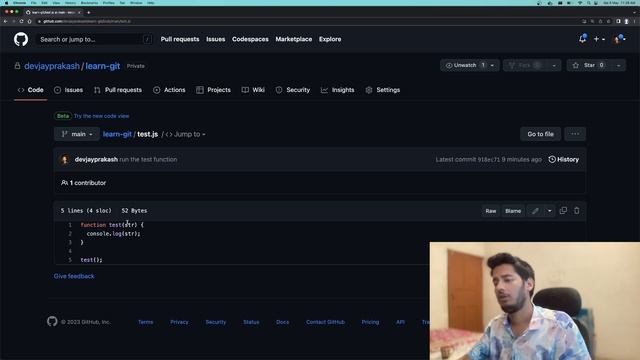Select line number 5 with test();

70,260
